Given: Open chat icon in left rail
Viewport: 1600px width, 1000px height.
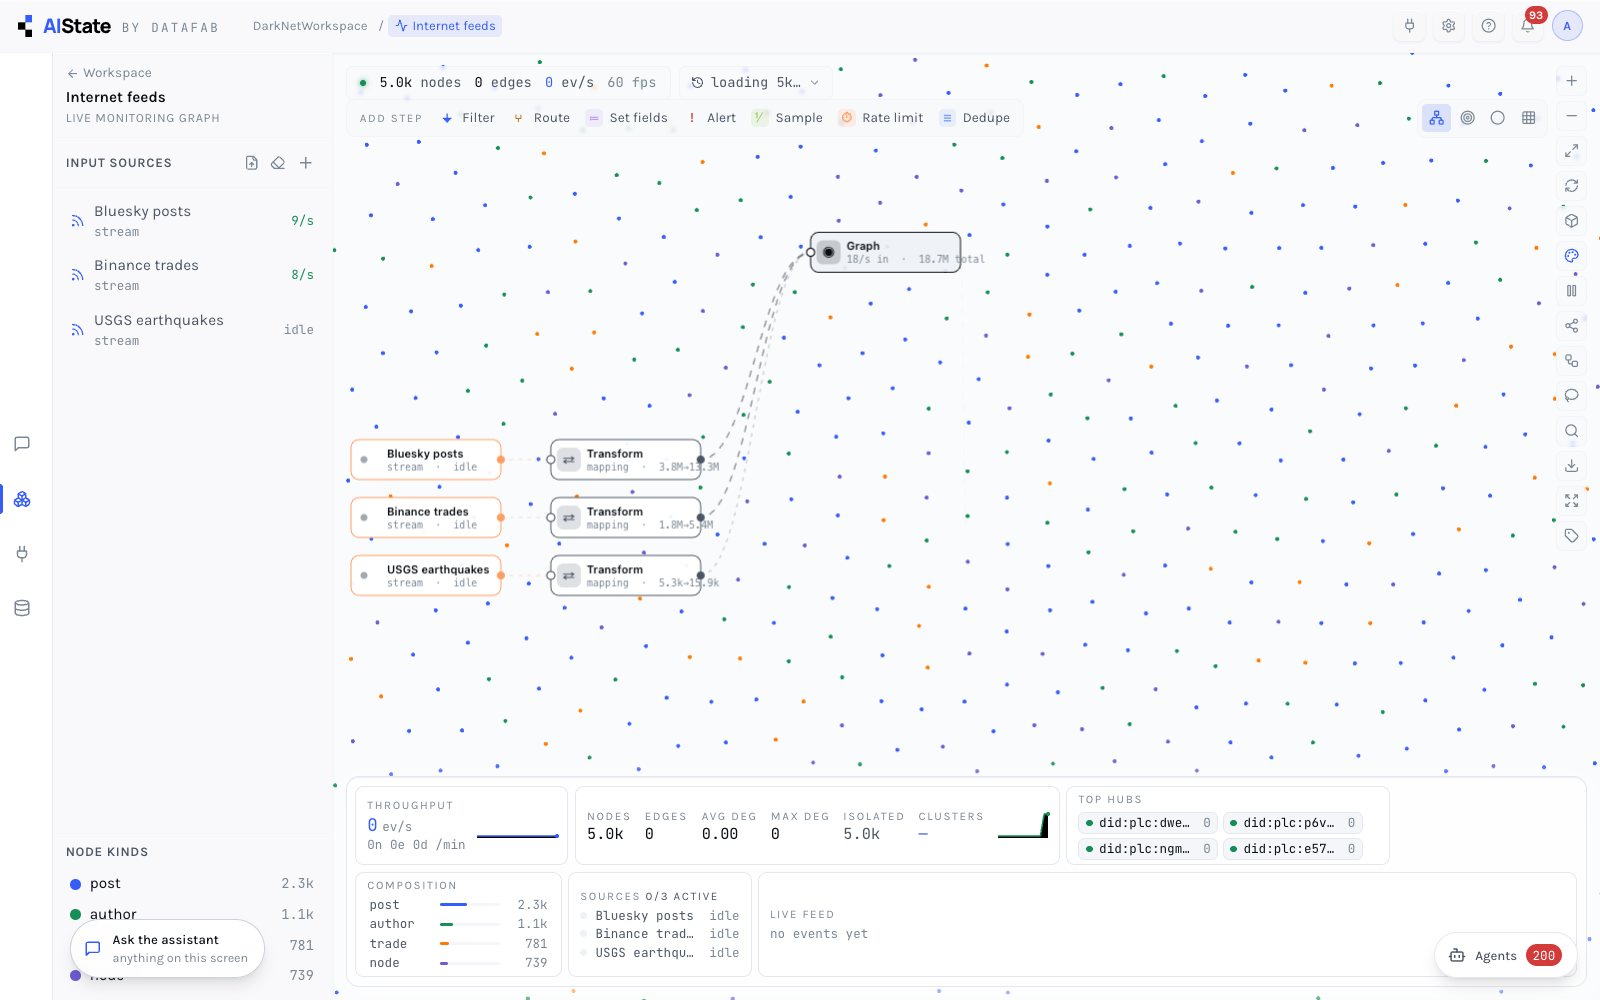Looking at the screenshot, I should coord(22,444).
